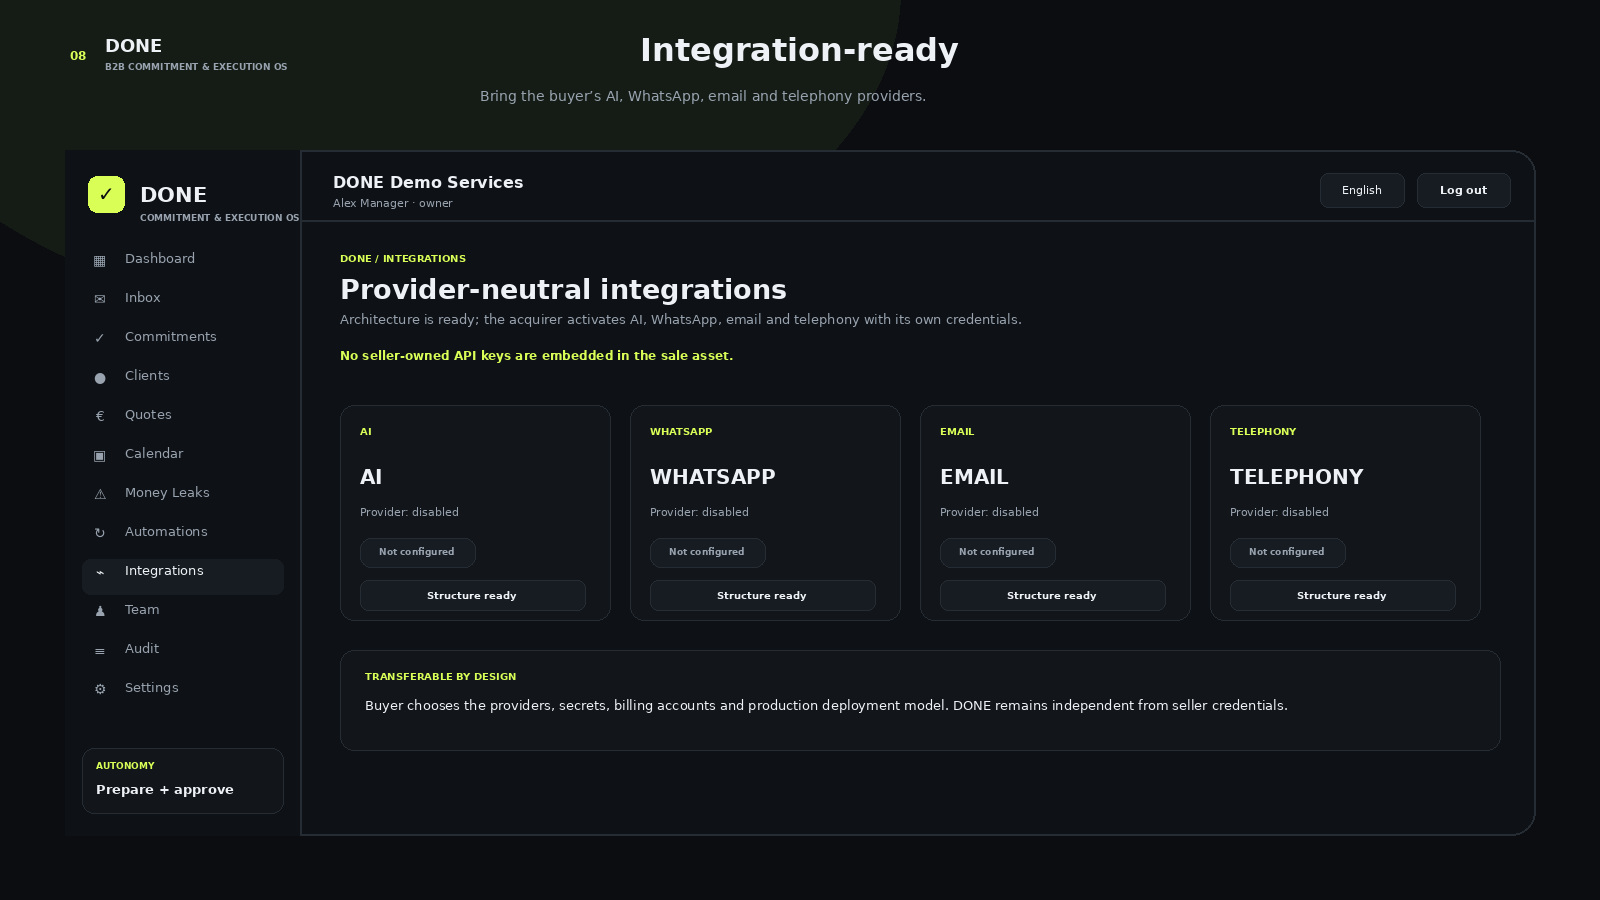Click the Dashboard grid icon
This screenshot has width=1600, height=900.
[x=100, y=261]
